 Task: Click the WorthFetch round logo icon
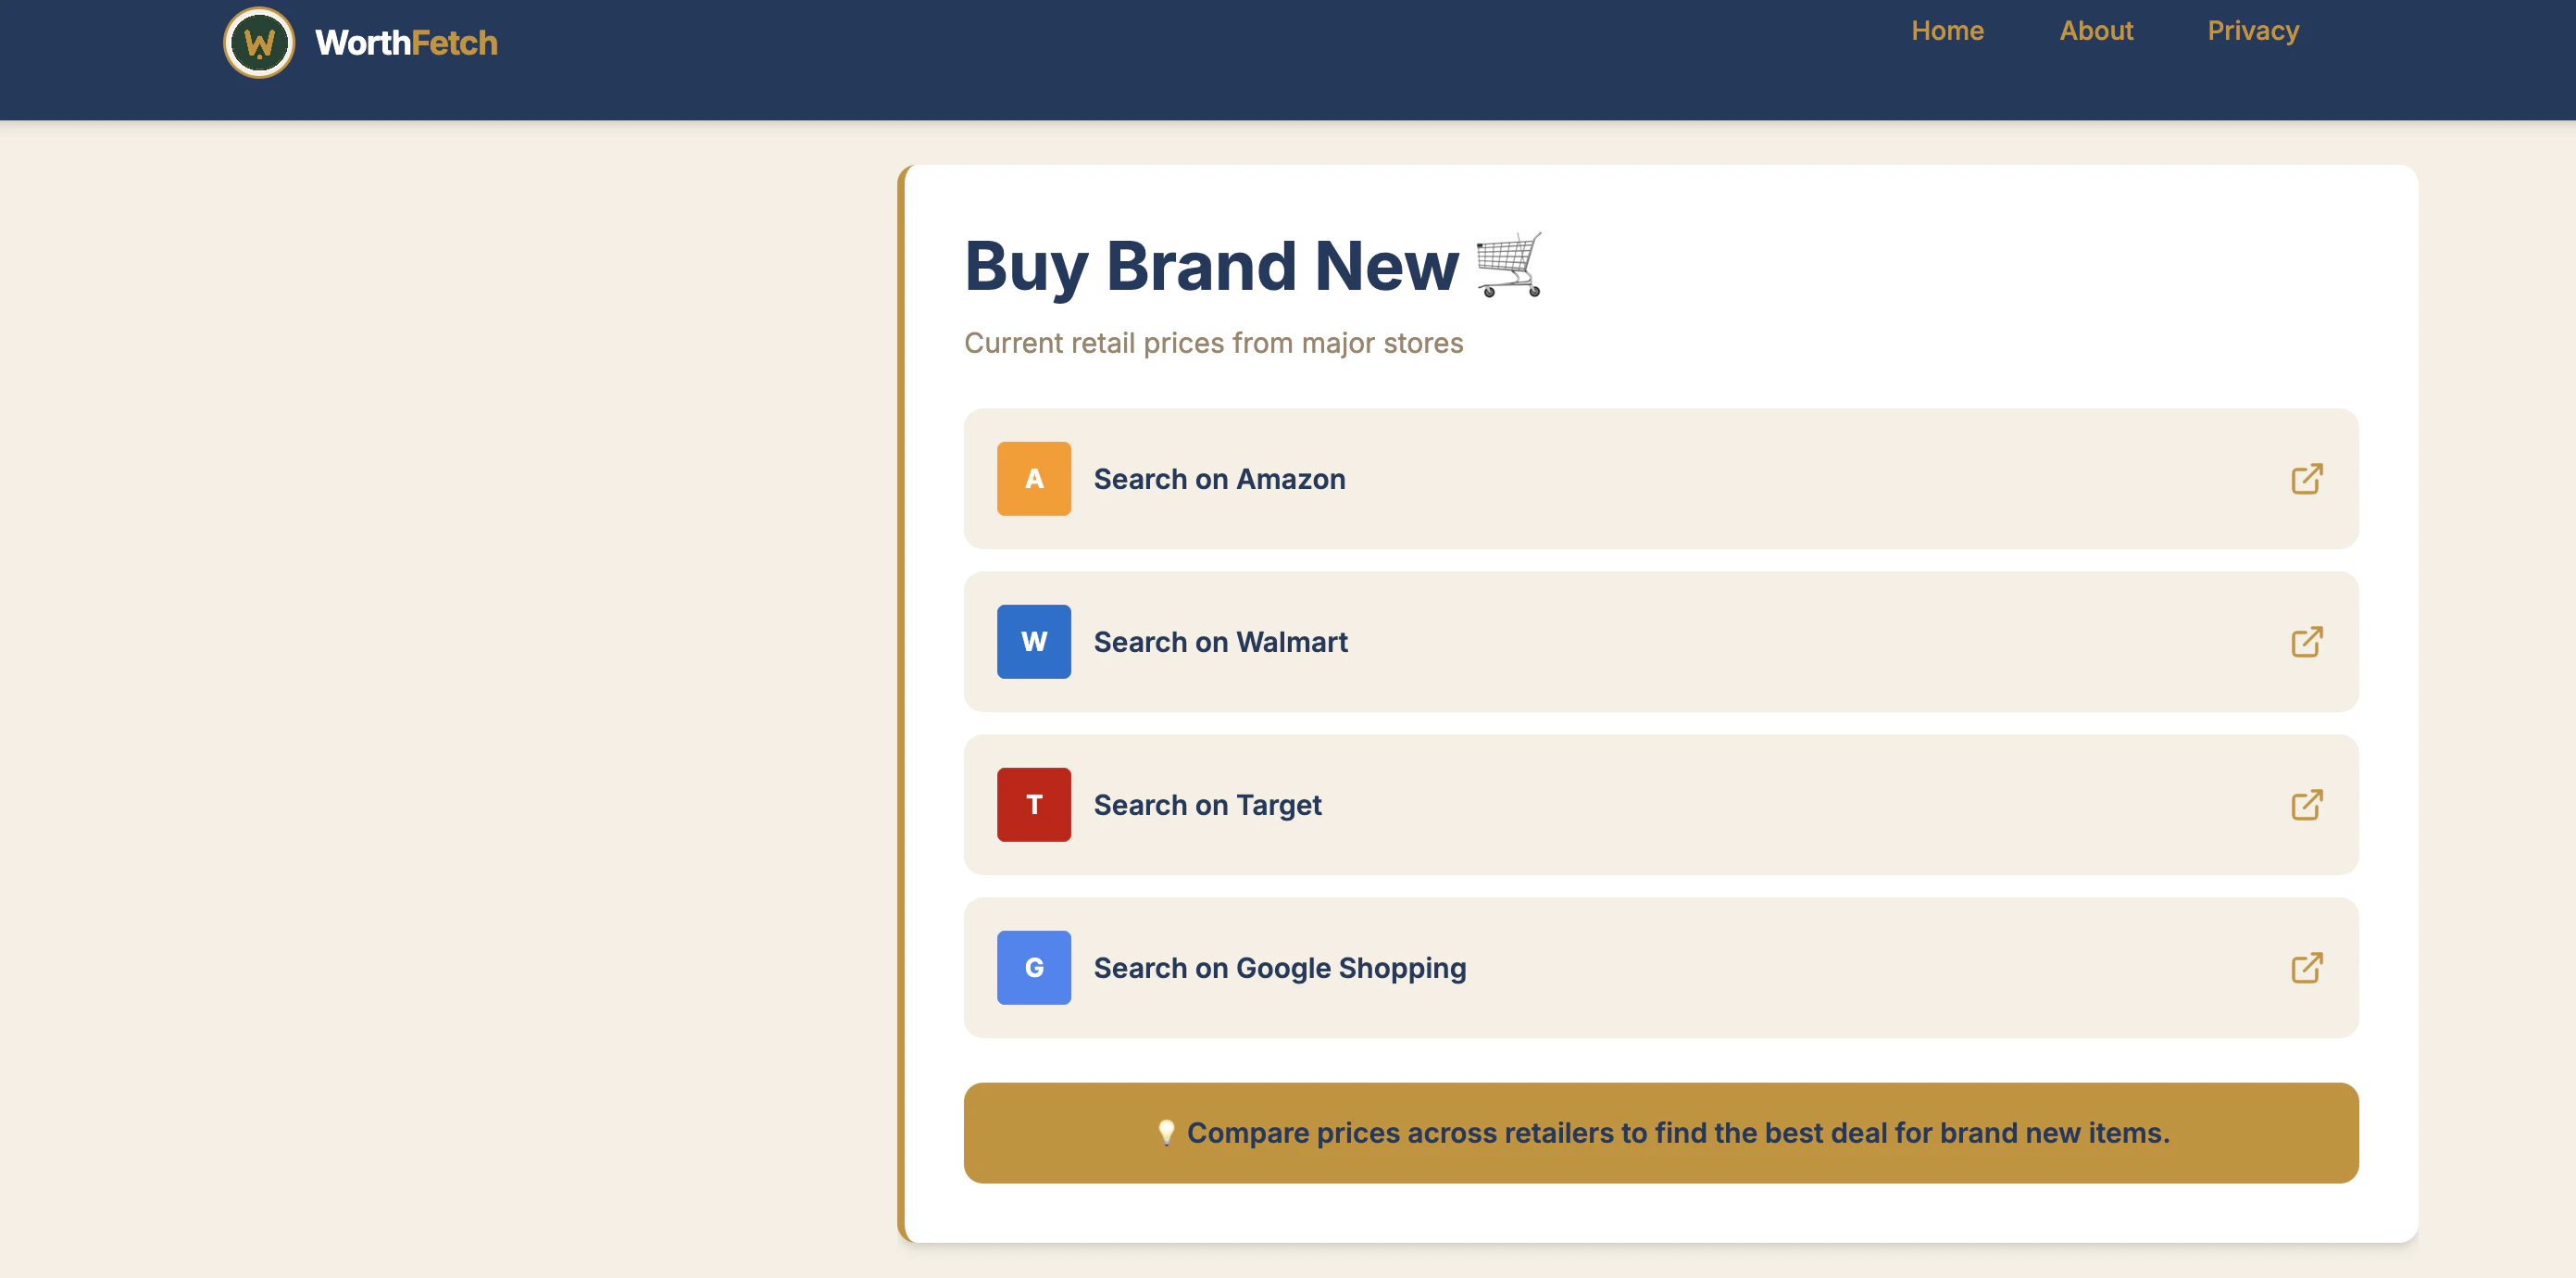coord(259,43)
